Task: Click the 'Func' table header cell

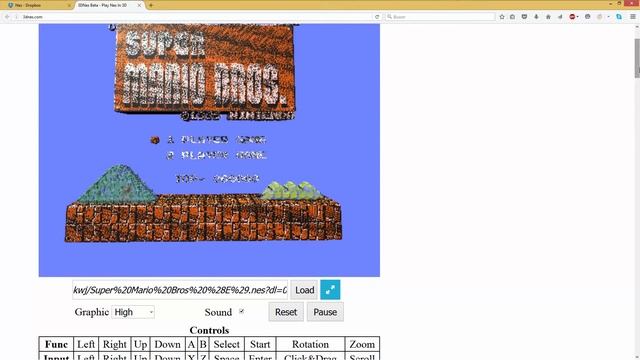Action: pos(56,344)
